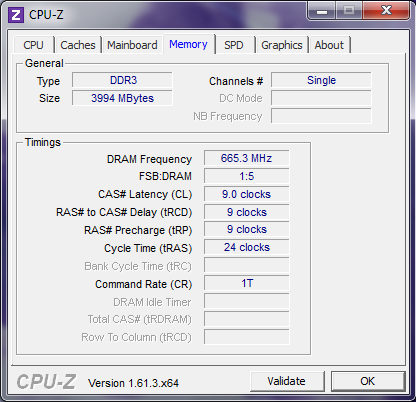This screenshot has width=416, height=402.
Task: Click CAS# Latency value 9.0 clocks
Action: tap(247, 194)
